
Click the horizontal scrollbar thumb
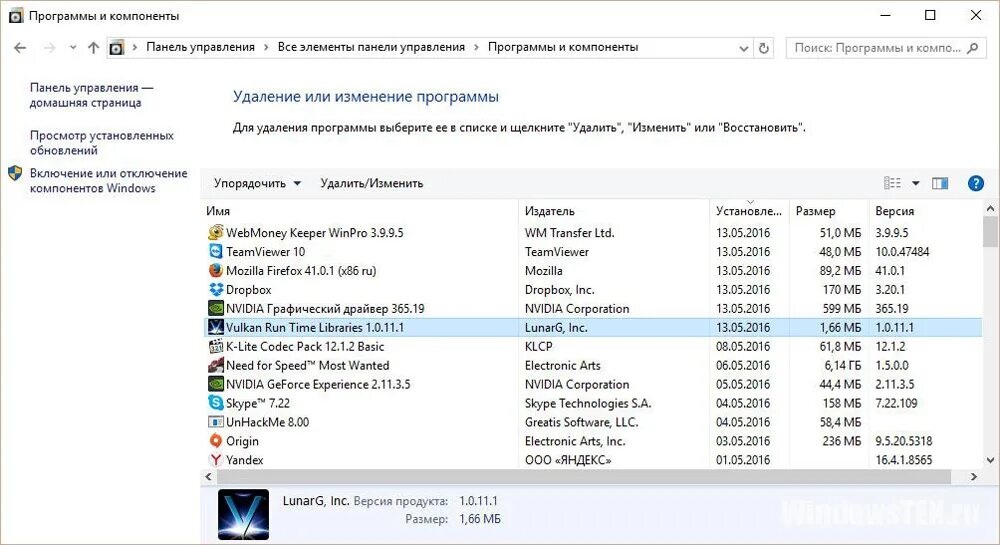584,476
